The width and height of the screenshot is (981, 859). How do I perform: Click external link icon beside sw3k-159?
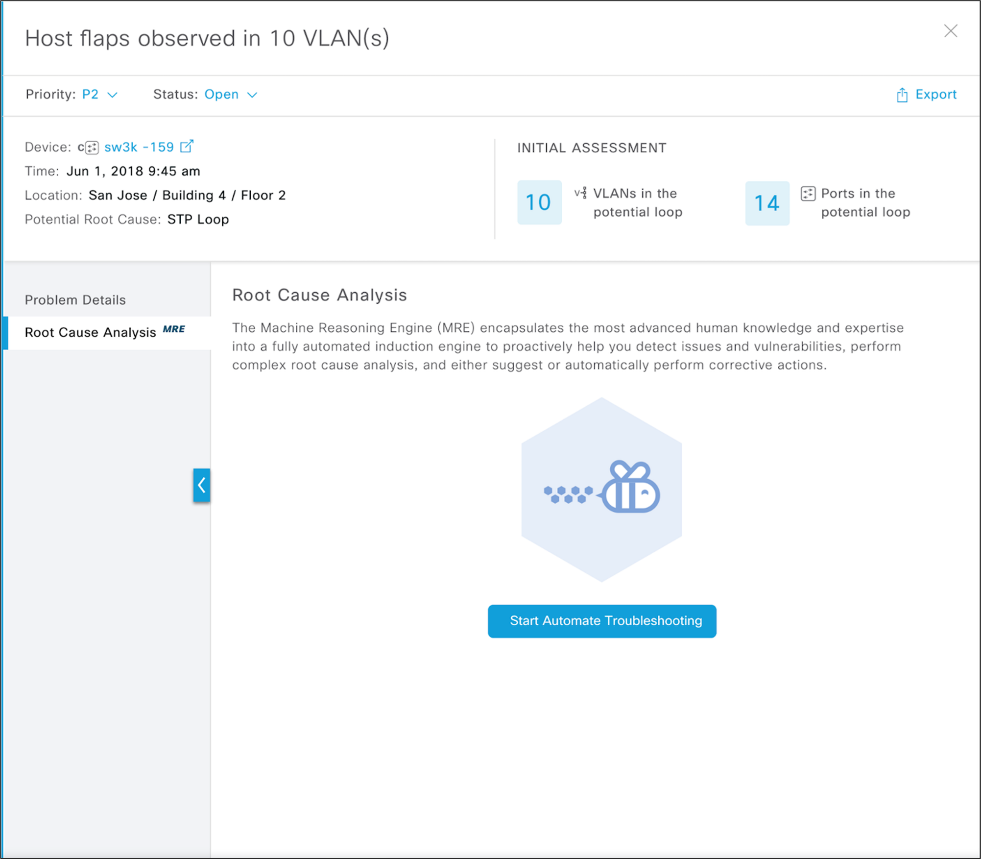[186, 146]
